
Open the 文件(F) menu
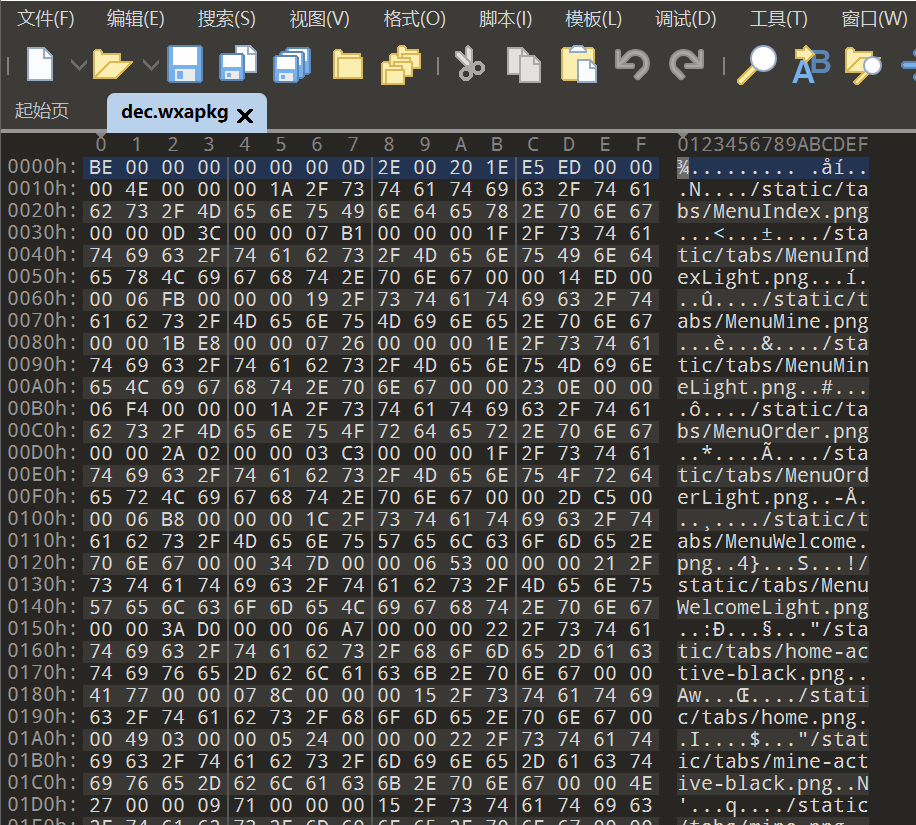46,19
